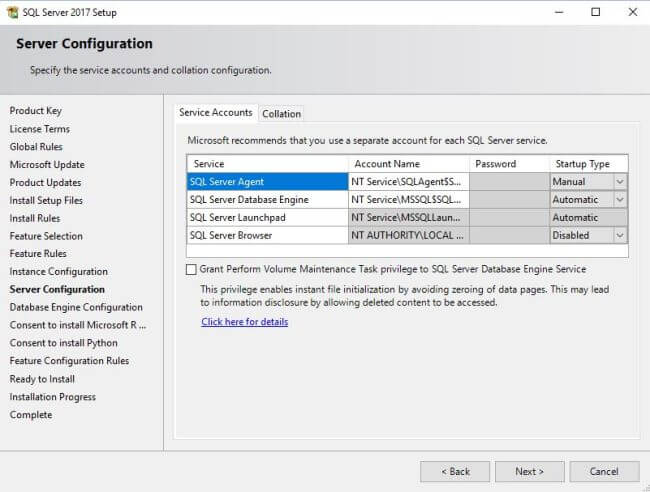This screenshot has width=650, height=492.
Task: Click the Startup Type column header
Action: pyautogui.click(x=589, y=164)
